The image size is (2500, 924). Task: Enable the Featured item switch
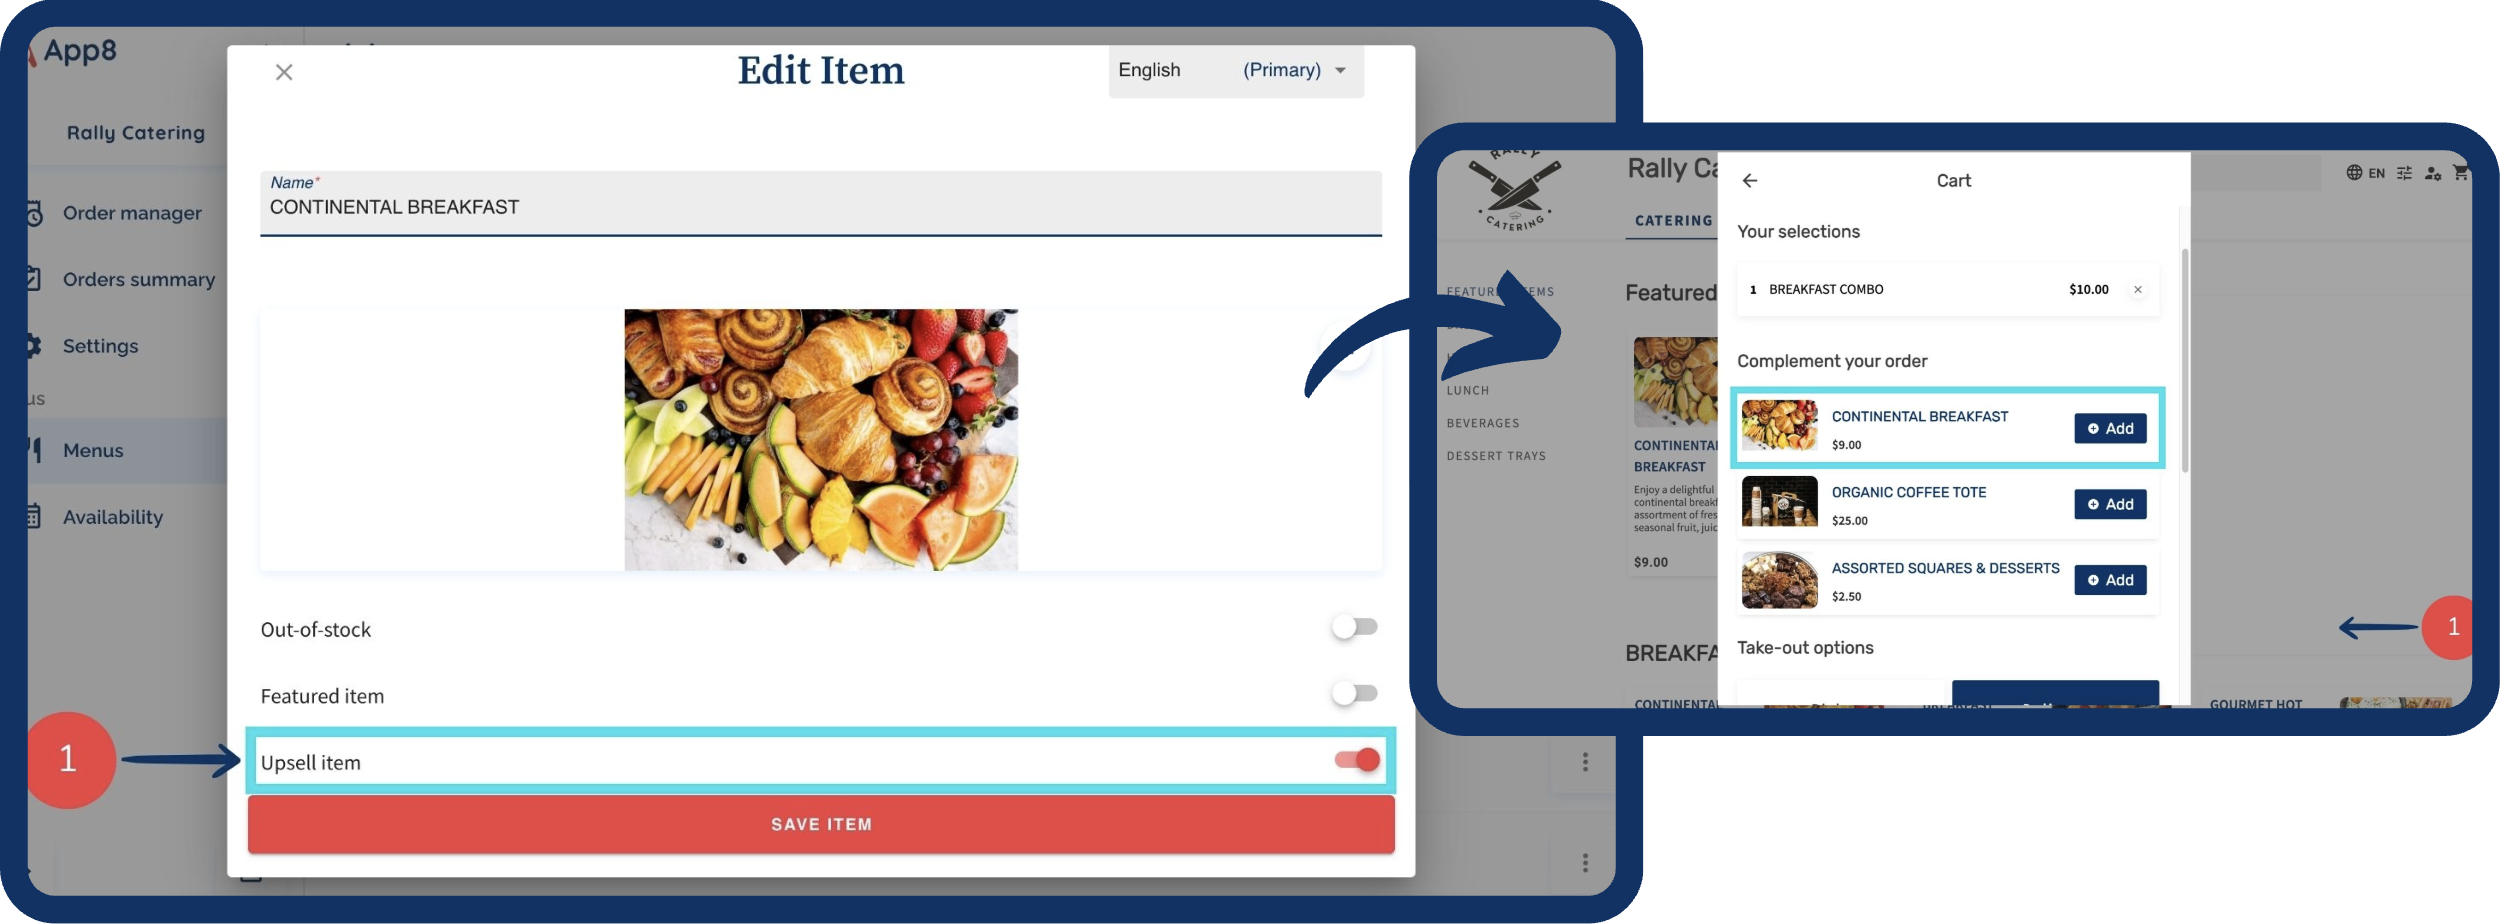pyautogui.click(x=1355, y=693)
